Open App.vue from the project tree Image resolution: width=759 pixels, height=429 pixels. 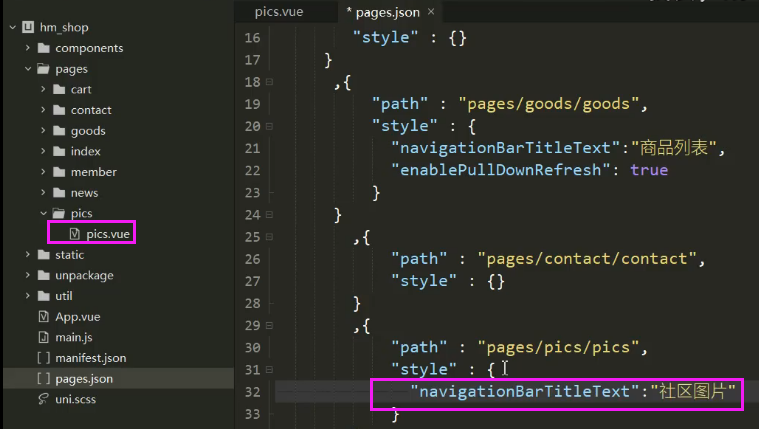[x=78, y=317]
